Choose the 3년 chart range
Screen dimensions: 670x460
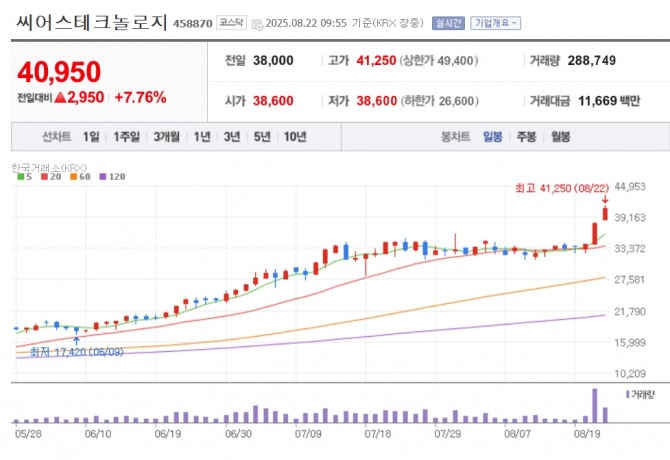point(232,137)
